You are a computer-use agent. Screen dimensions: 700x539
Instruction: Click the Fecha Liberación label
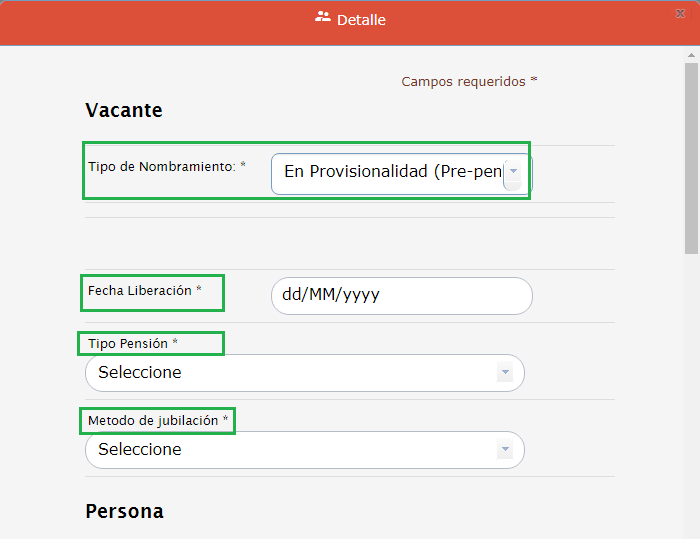144,291
